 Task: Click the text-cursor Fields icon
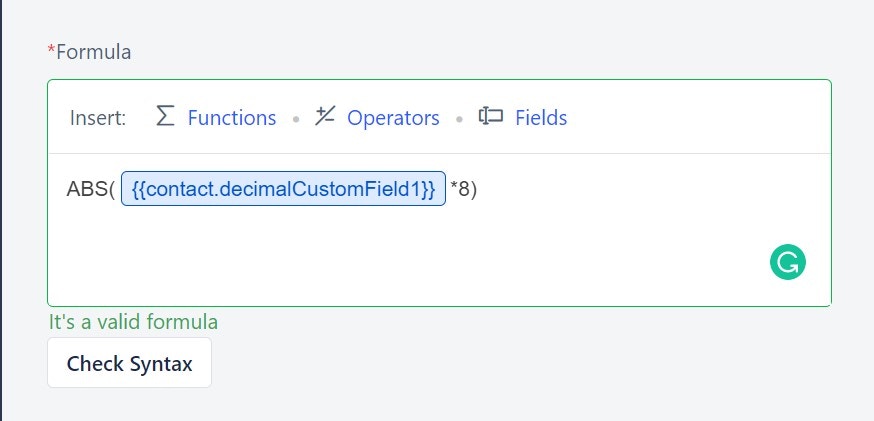491,116
